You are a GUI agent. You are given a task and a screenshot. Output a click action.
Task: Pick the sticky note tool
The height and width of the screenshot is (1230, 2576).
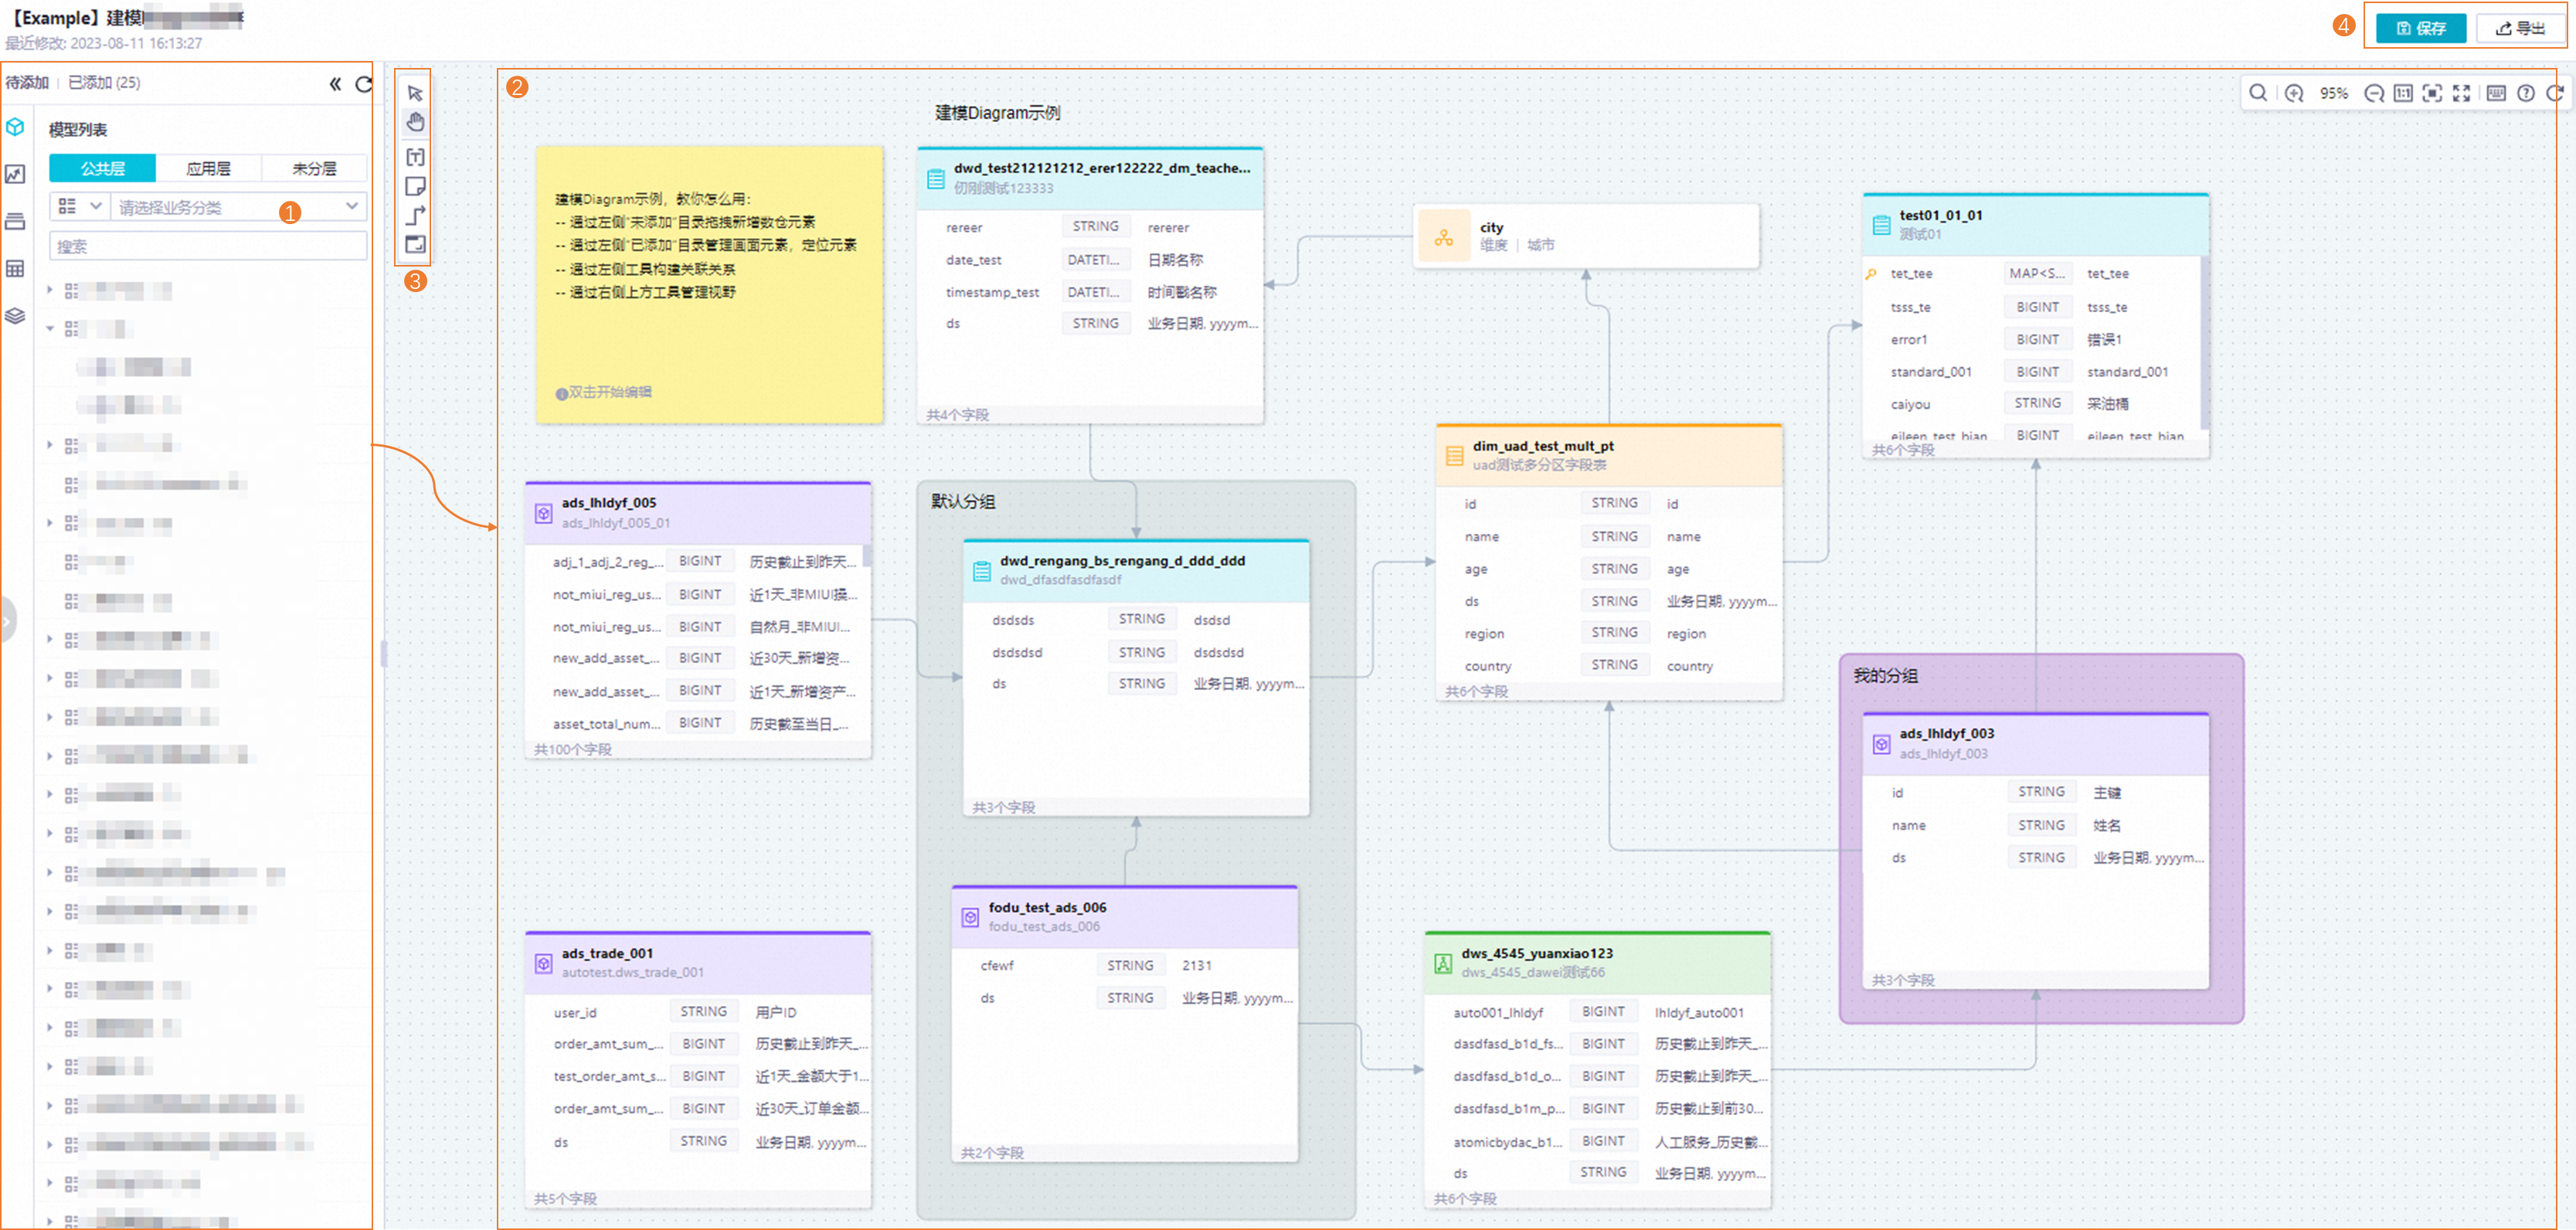pos(415,186)
